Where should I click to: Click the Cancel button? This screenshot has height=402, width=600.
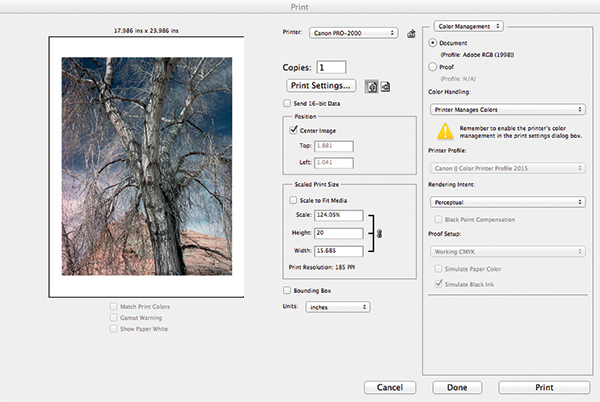(x=390, y=387)
